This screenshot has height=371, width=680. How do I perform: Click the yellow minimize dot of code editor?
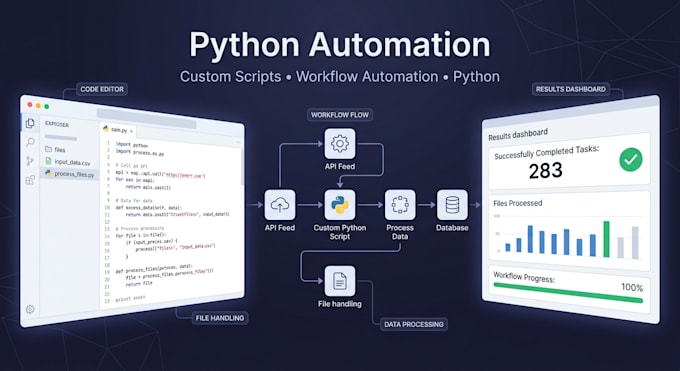pyautogui.click(x=38, y=105)
